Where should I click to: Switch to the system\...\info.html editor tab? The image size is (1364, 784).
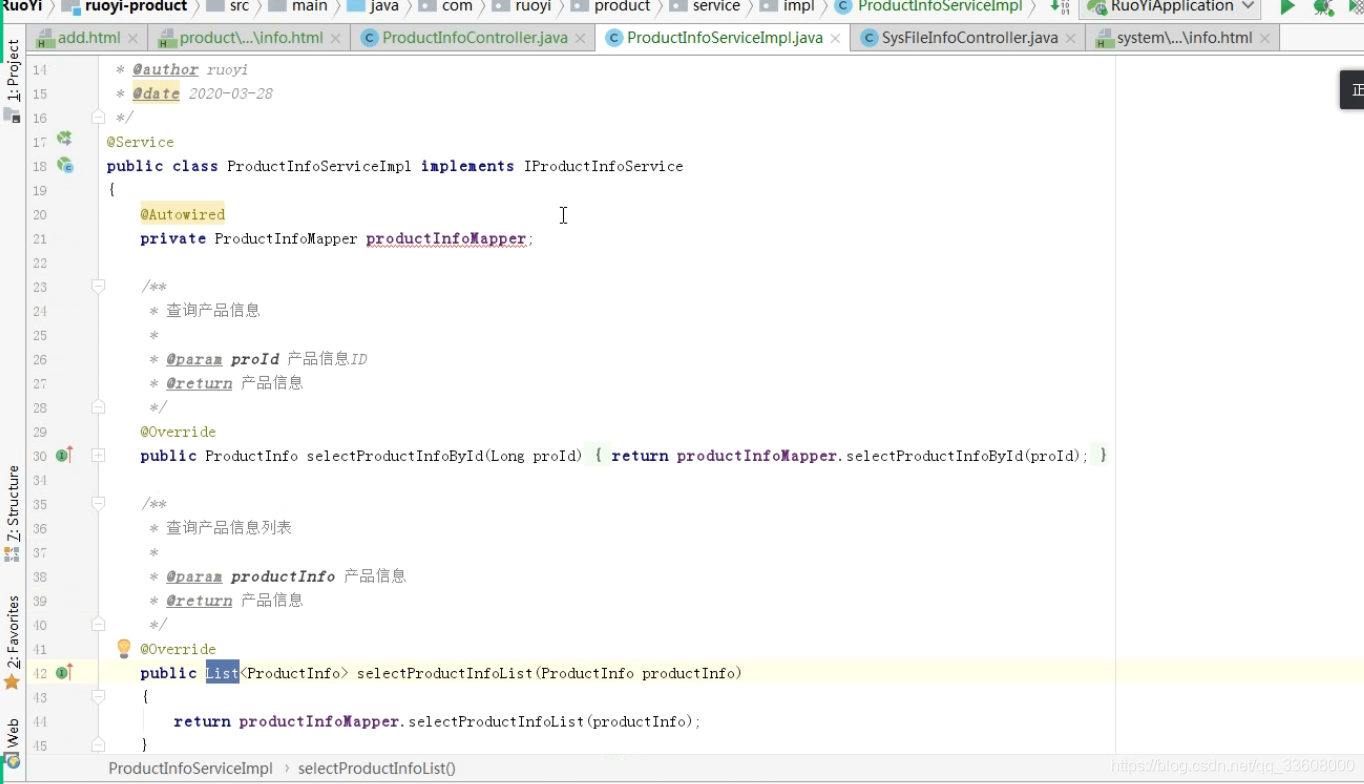[1184, 38]
